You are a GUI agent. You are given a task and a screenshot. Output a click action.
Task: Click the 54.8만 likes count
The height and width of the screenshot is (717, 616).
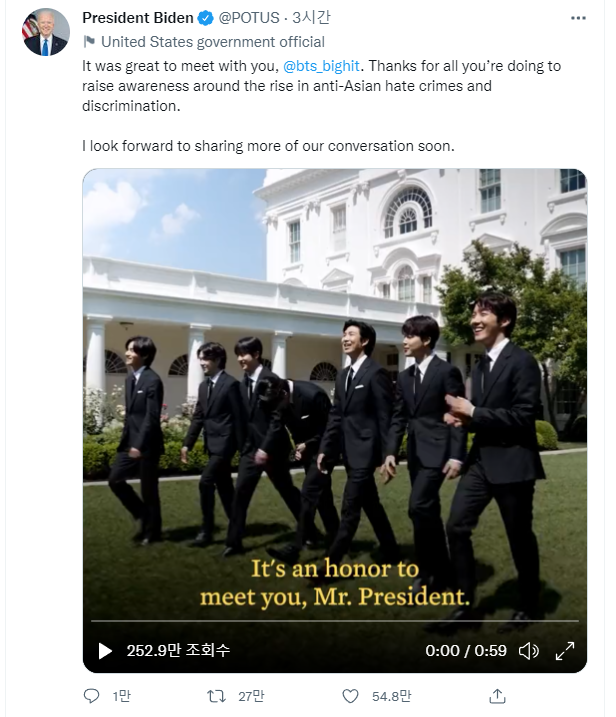click(x=388, y=695)
